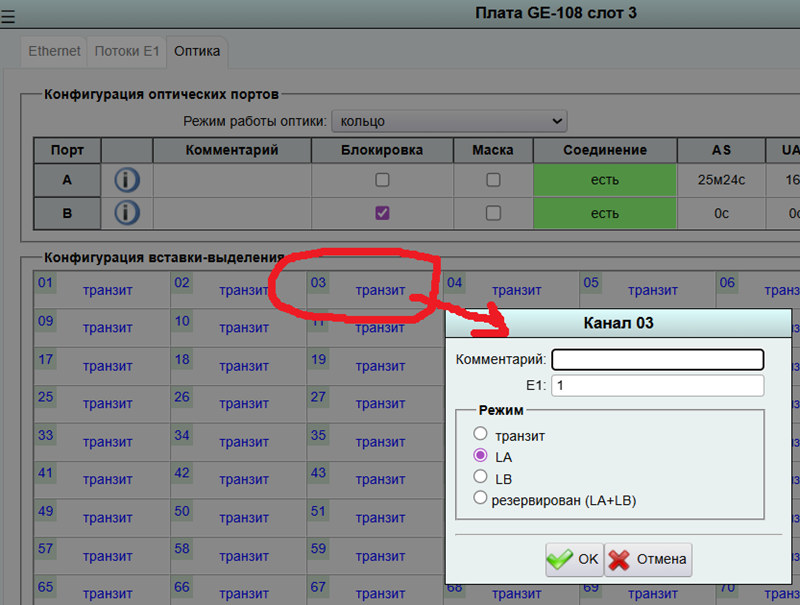
Task: Open channel 01 транзит link
Action: click(x=108, y=290)
